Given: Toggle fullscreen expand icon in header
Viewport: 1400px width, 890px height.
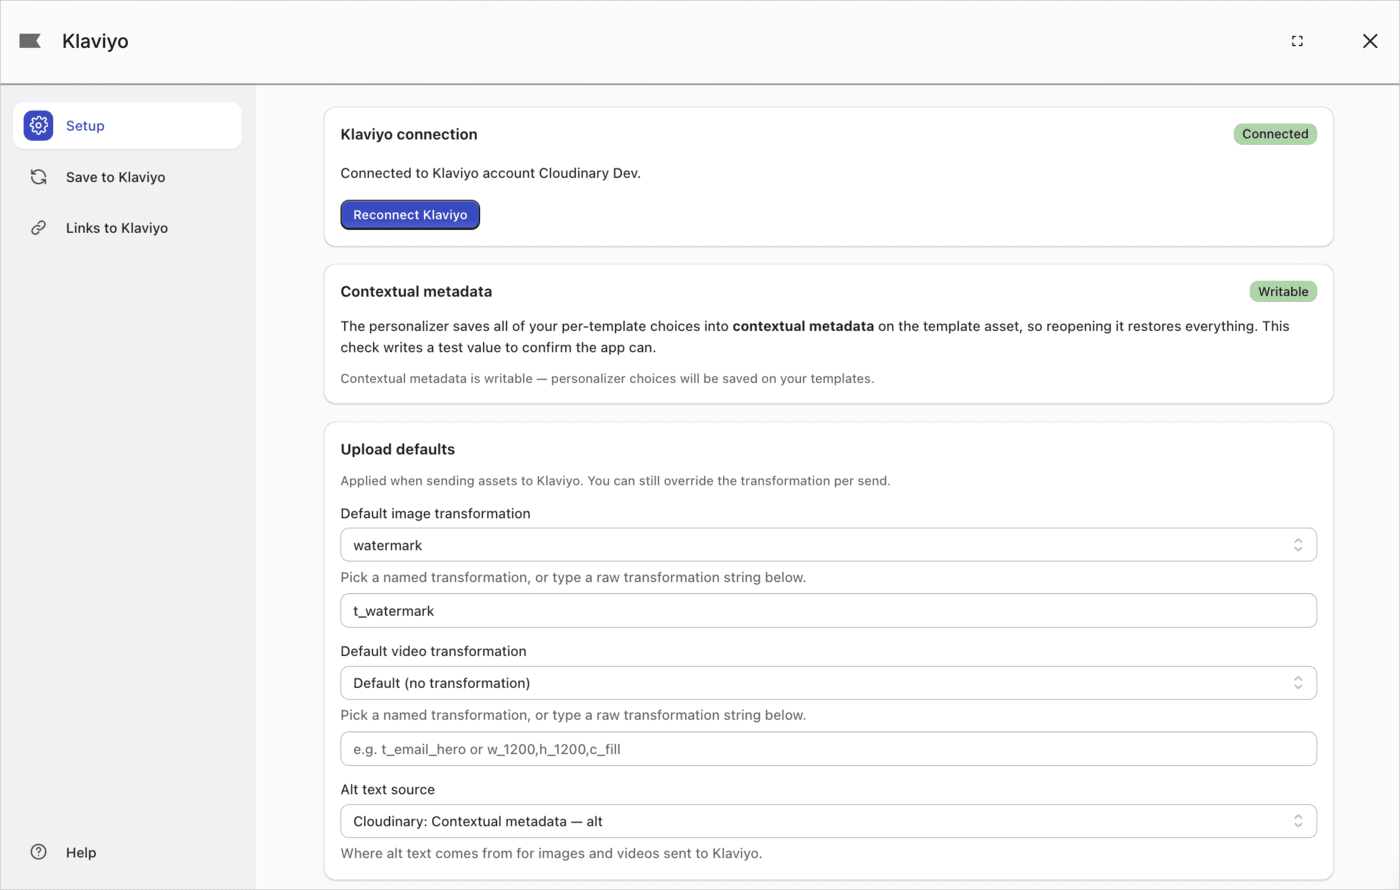Looking at the screenshot, I should point(1297,41).
